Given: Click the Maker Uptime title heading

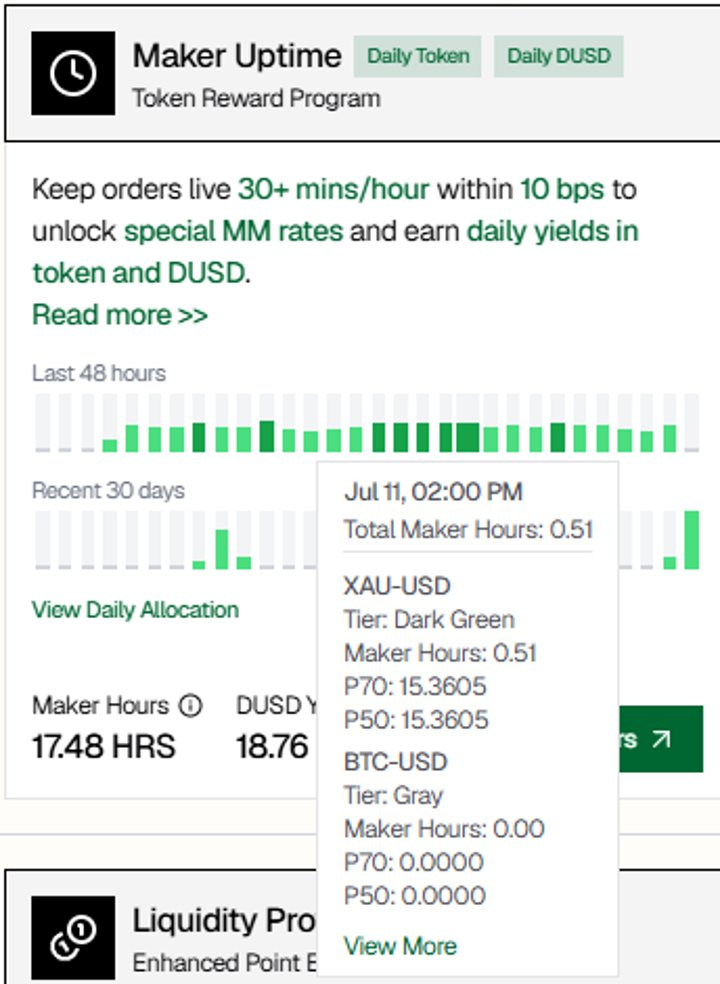Looking at the screenshot, I should (237, 56).
